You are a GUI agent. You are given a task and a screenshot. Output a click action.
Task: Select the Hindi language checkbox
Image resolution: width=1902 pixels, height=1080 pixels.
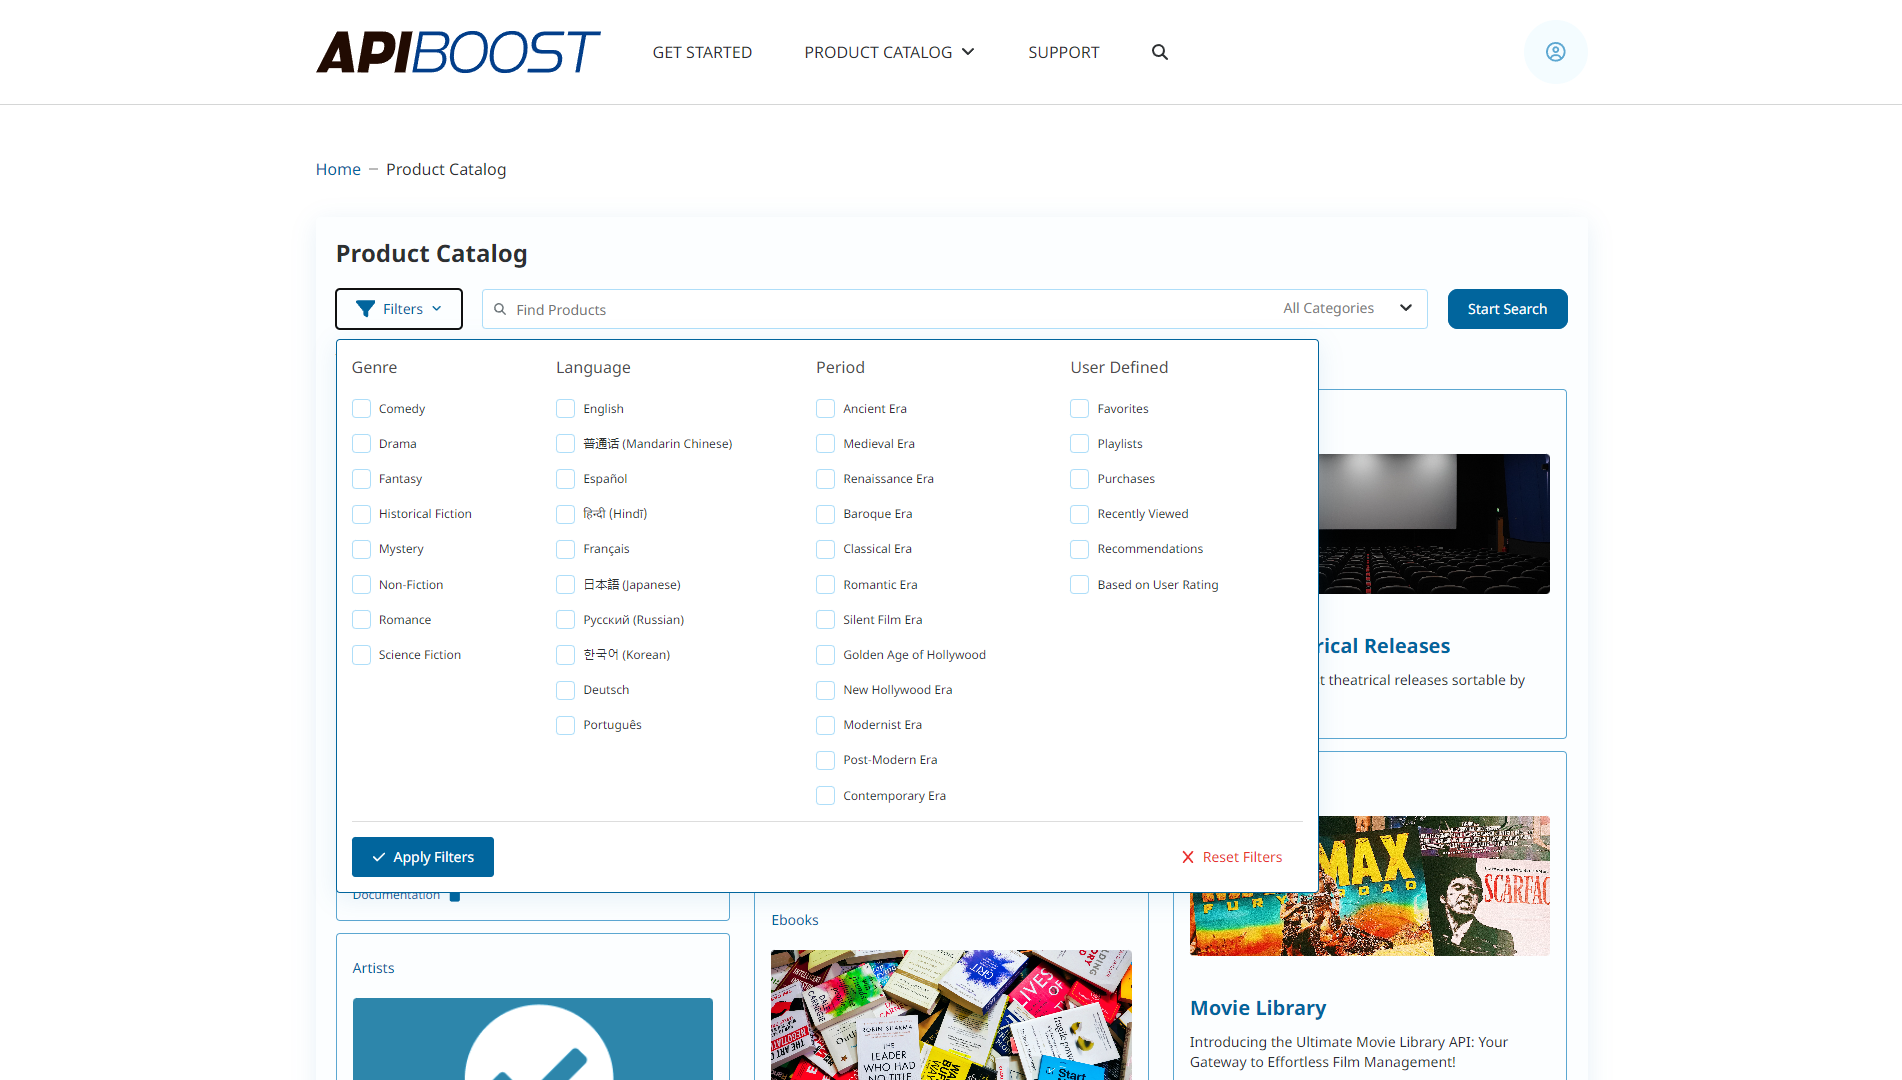[565, 514]
